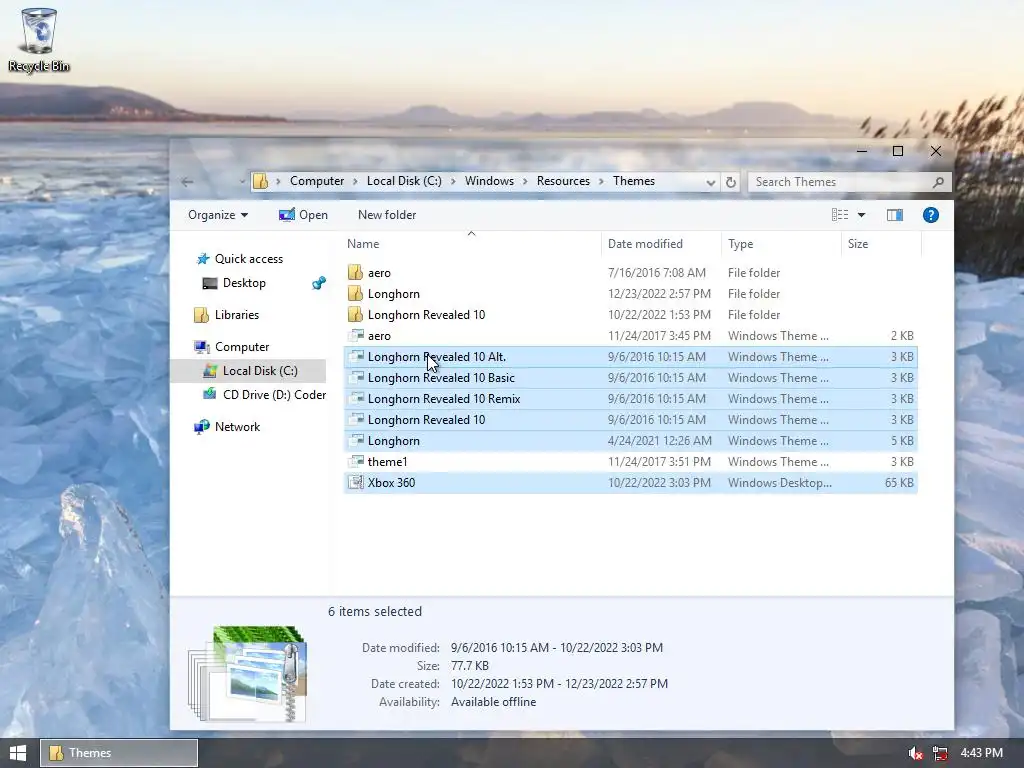Click New folder in the toolbar
1024x768 pixels.
(x=387, y=215)
